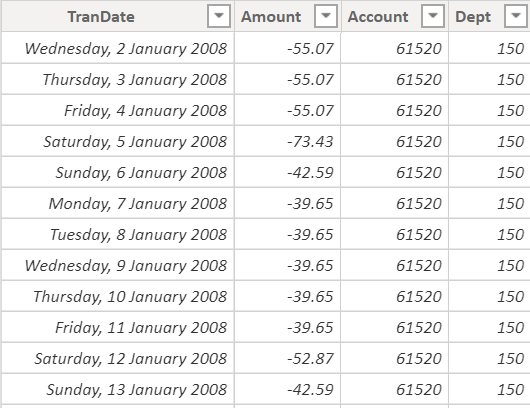530x408 pixels.
Task: Select Account cell for Friday, 4 January
Action: point(395,111)
